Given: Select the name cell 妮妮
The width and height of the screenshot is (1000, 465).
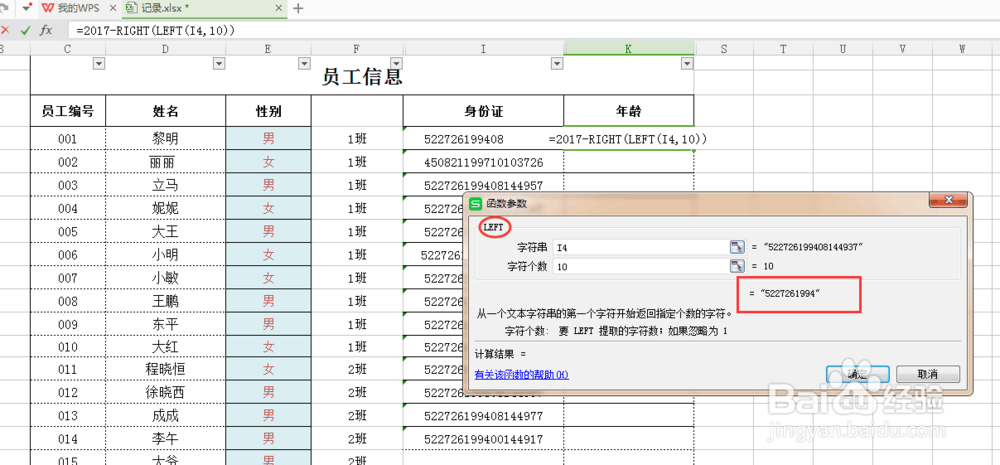Looking at the screenshot, I should pos(165,208).
